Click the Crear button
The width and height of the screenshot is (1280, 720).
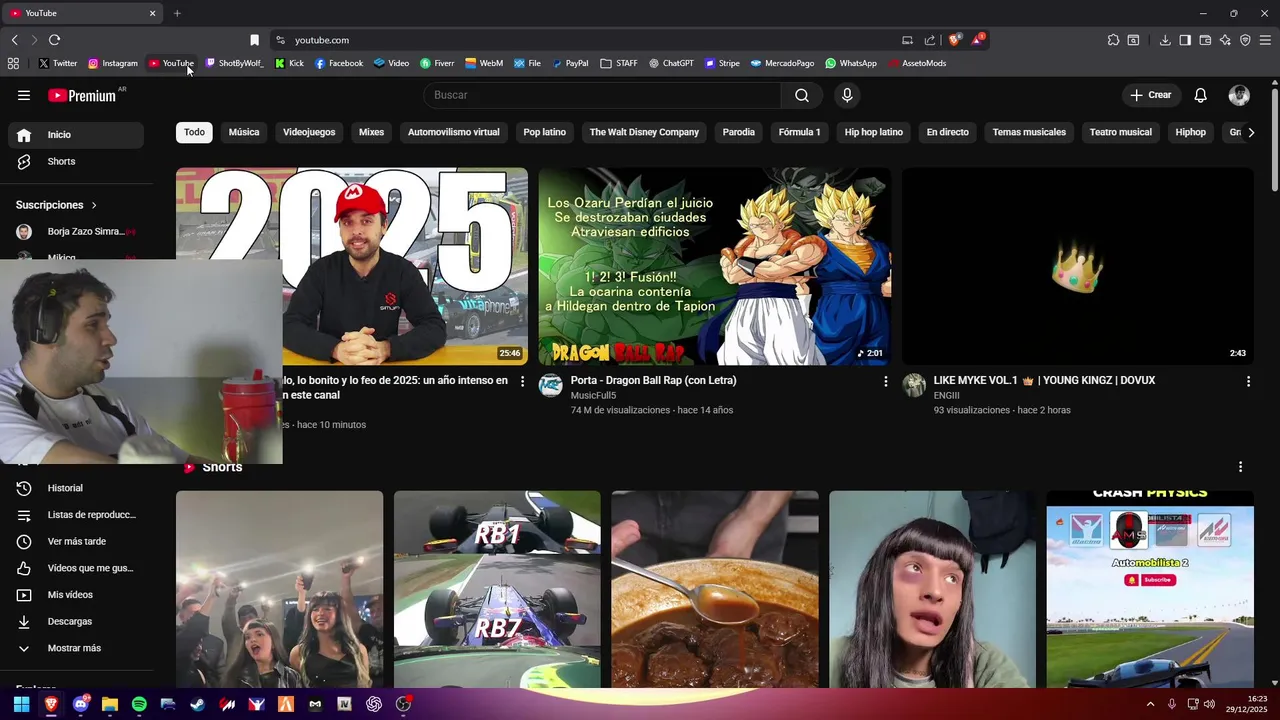click(x=1150, y=95)
